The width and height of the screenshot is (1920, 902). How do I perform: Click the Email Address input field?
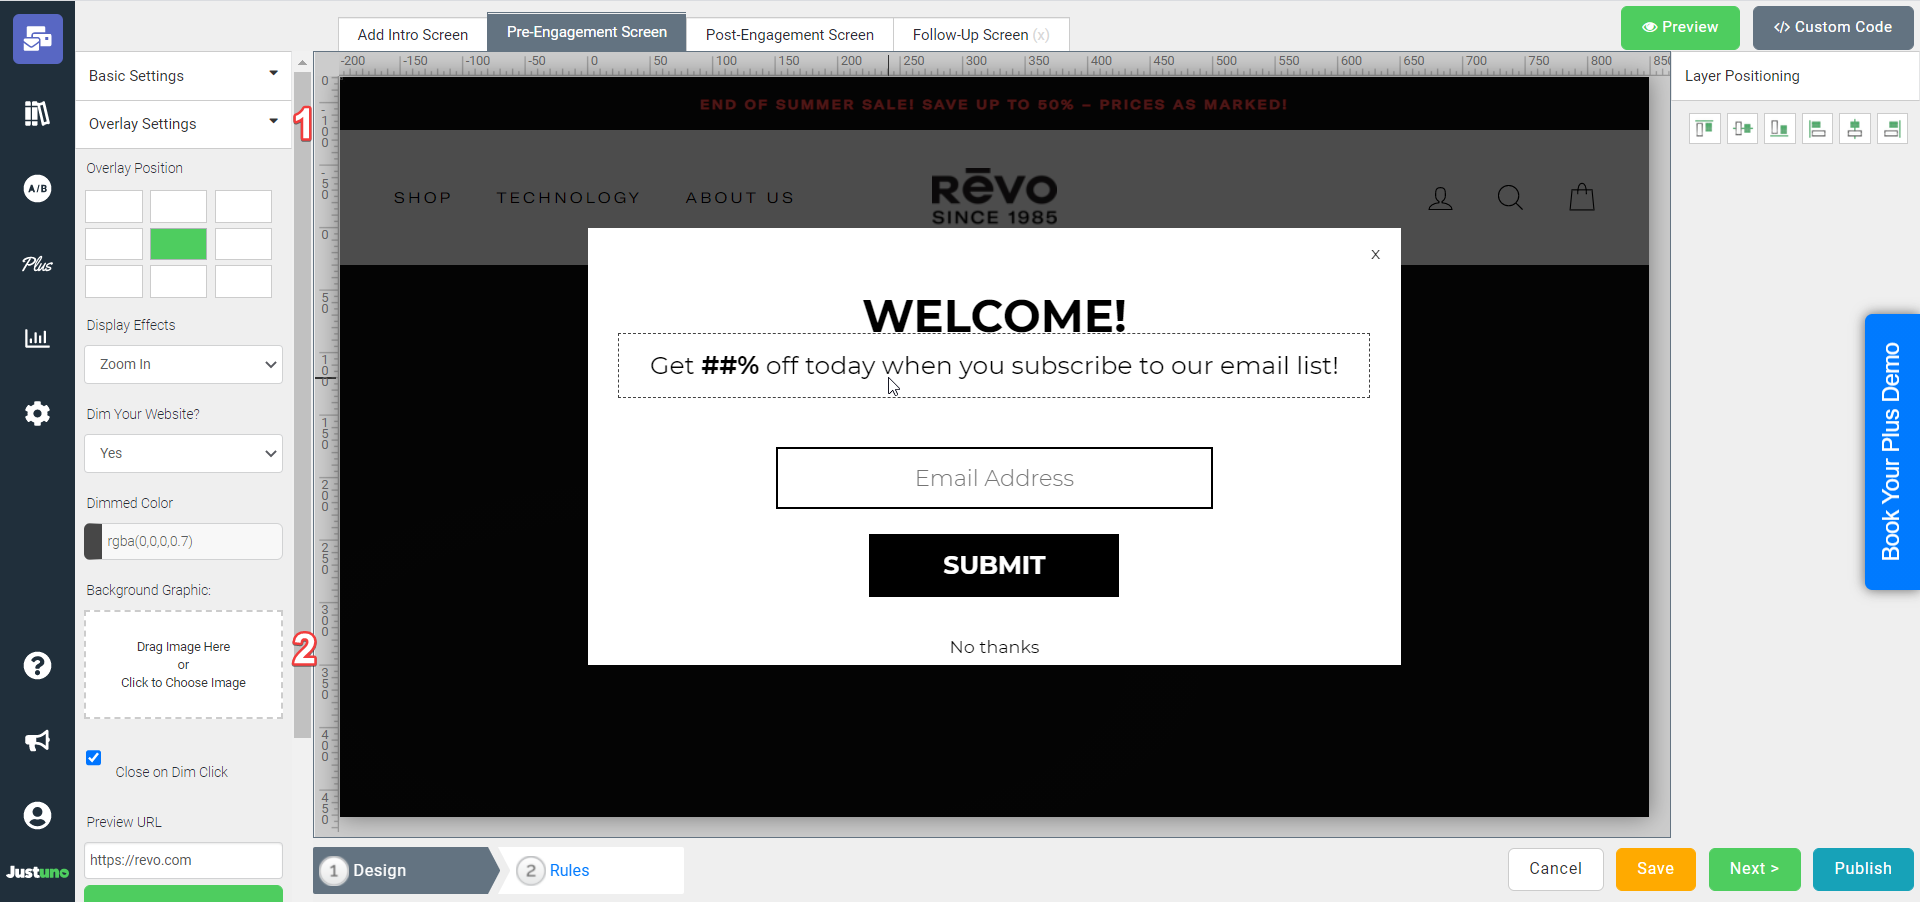993,478
